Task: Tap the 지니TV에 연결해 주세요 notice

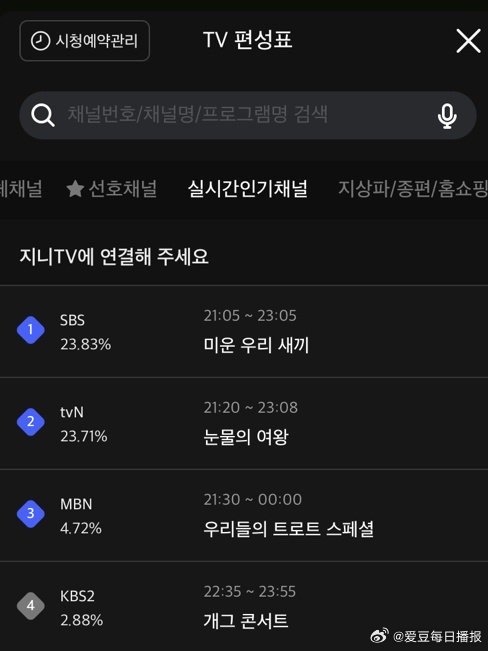Action: pos(114,257)
